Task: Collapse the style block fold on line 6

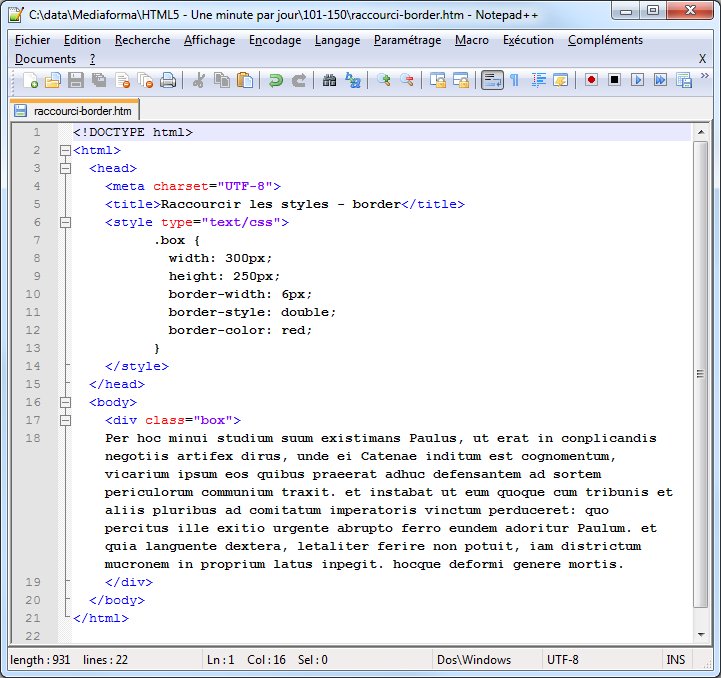Action: [66, 223]
